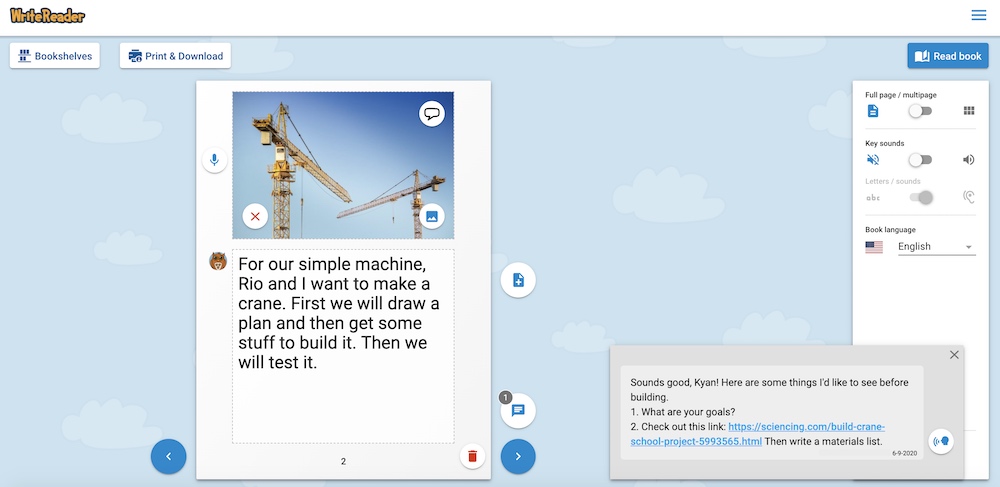Click the student avatar icon
Viewport: 1000px width, 487px height.
tap(218, 261)
